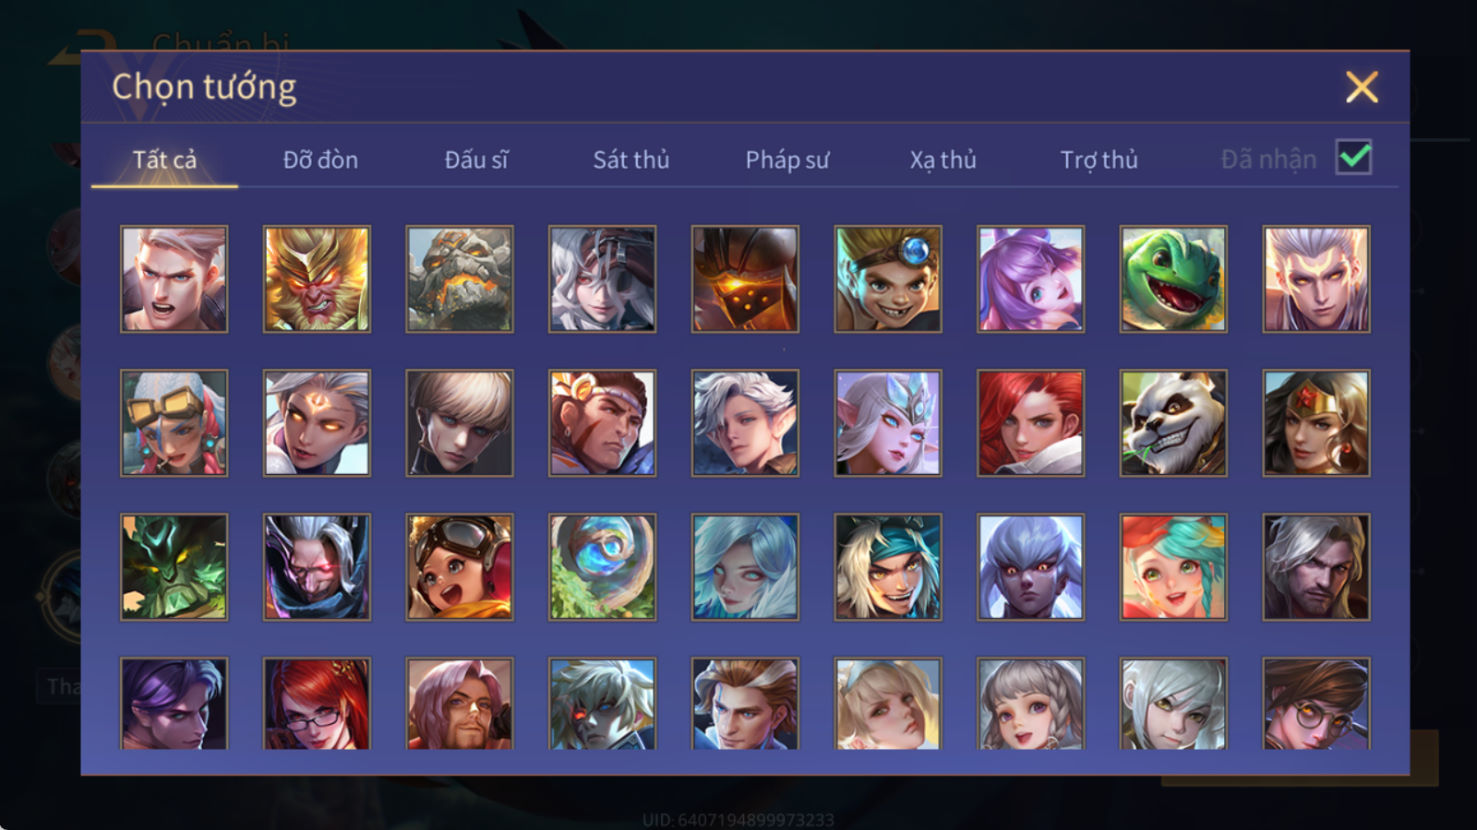Show the Pháp sư heroes tab

coord(787,160)
